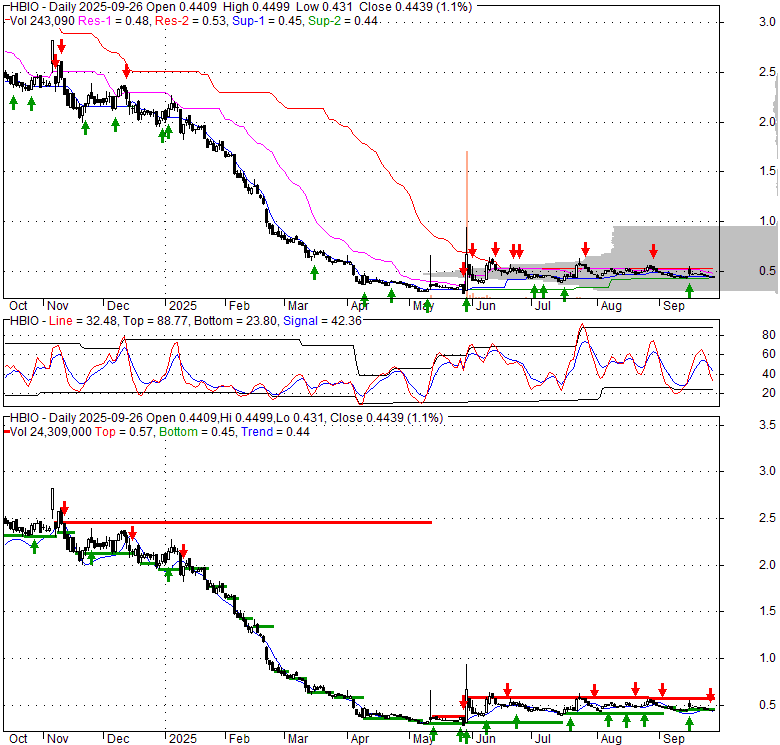This screenshot has width=780, height=745.
Task: Click the 2025 year label under the bottom chart
Action: click(x=183, y=739)
